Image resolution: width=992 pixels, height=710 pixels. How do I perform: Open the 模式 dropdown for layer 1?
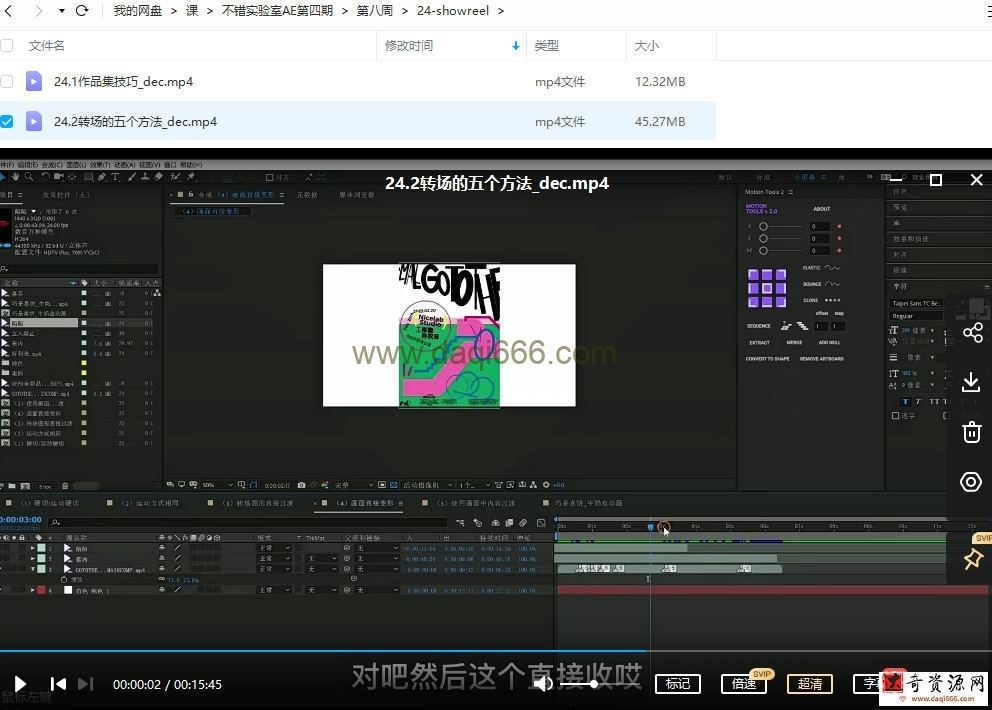tap(275, 548)
